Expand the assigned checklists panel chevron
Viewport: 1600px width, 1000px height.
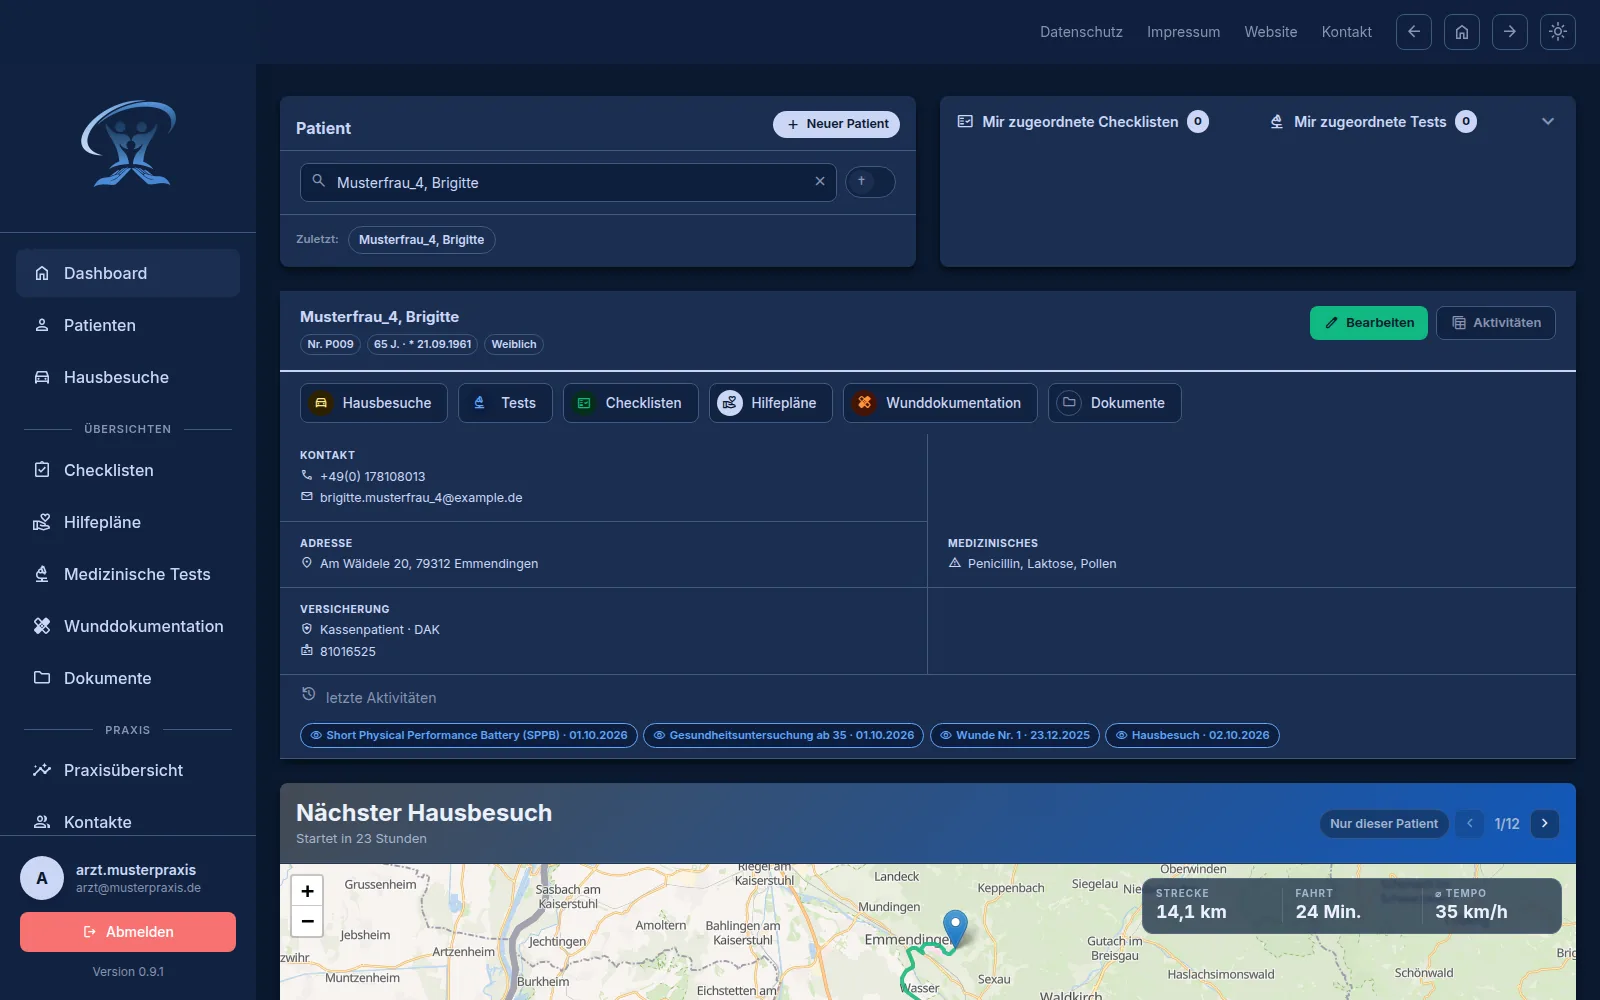[x=1548, y=122]
